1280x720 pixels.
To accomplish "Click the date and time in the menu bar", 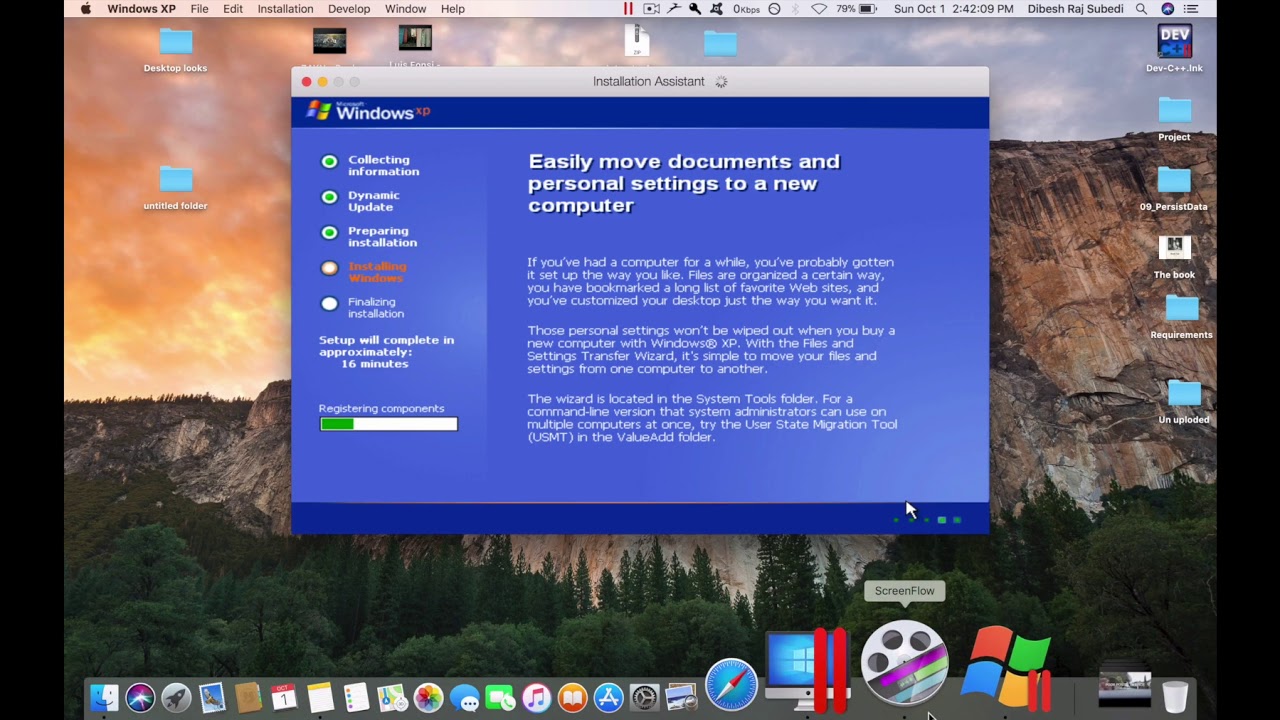I will pyautogui.click(x=953, y=9).
